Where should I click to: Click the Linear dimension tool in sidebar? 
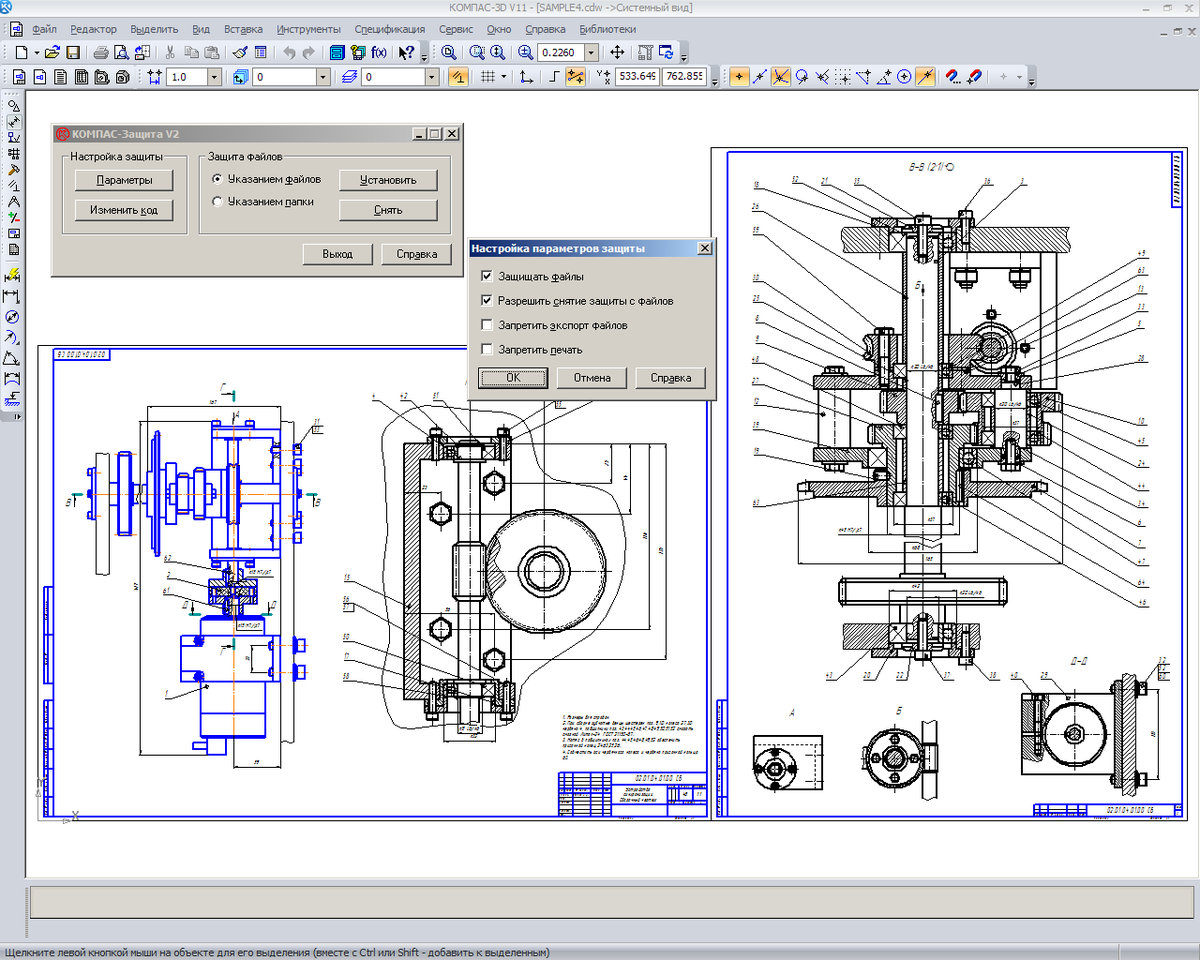click(13, 296)
